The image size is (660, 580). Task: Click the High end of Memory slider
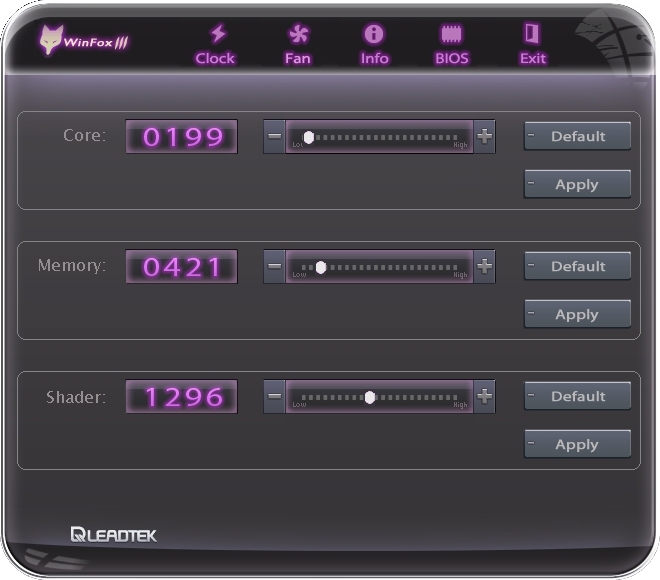click(x=460, y=275)
